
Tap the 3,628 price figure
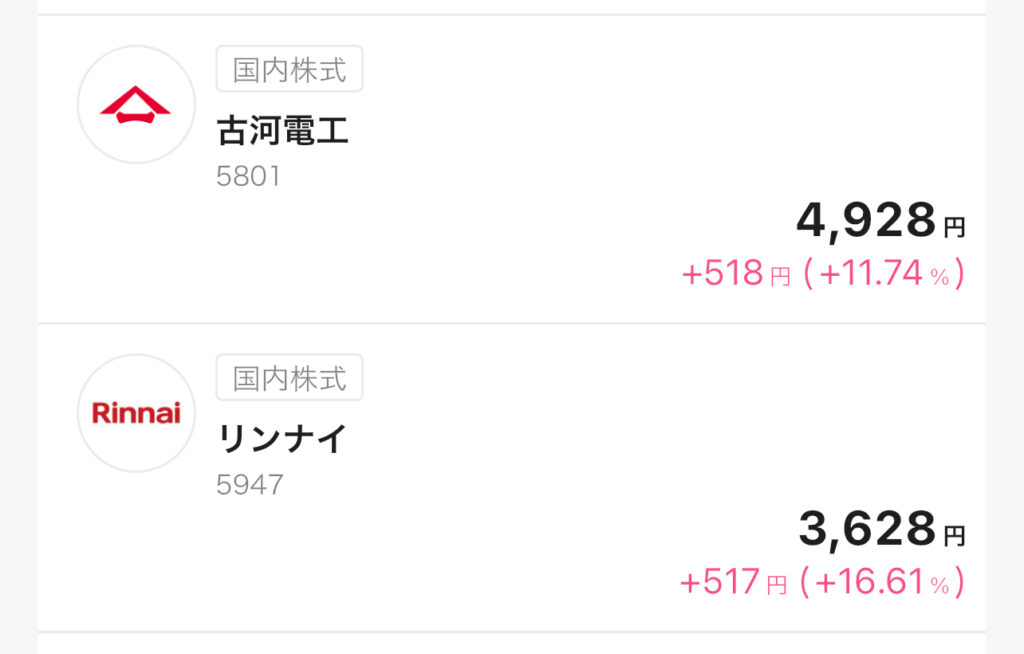coord(867,529)
